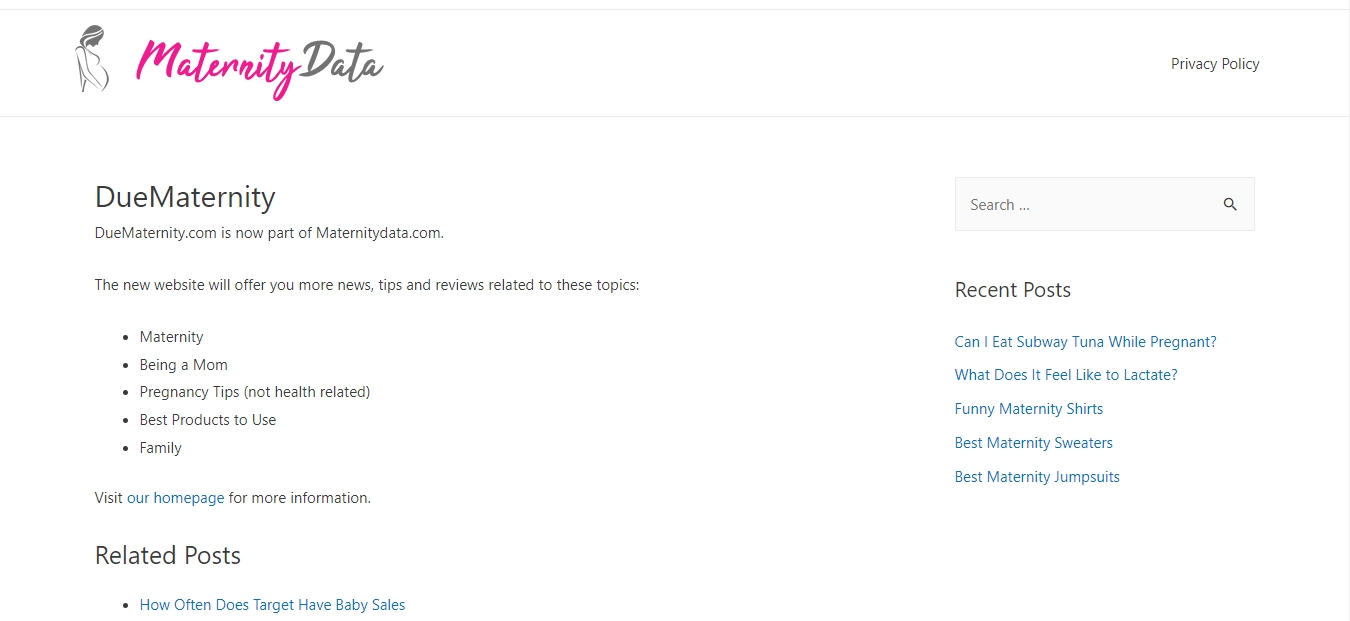Open 'What Does It Feel Like to Lactate?' post
This screenshot has height=621, width=1350.
coord(1066,375)
